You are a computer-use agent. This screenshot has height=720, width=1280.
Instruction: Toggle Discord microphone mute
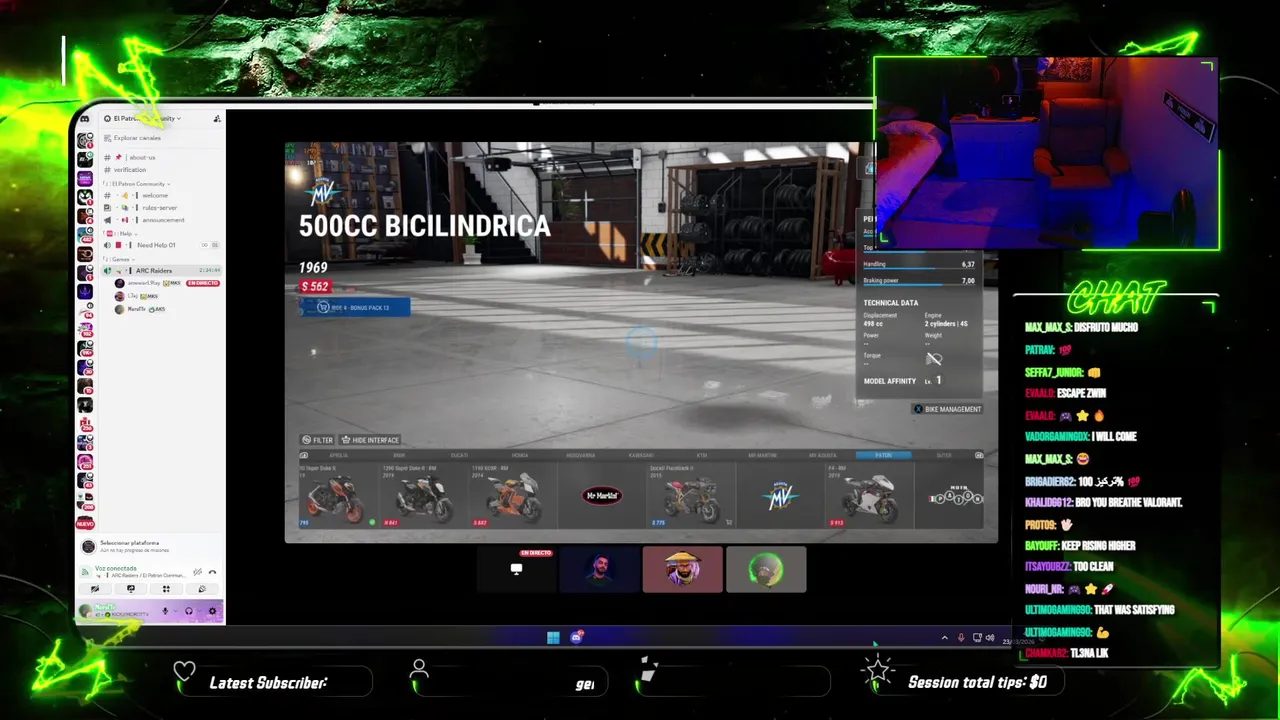pos(165,611)
